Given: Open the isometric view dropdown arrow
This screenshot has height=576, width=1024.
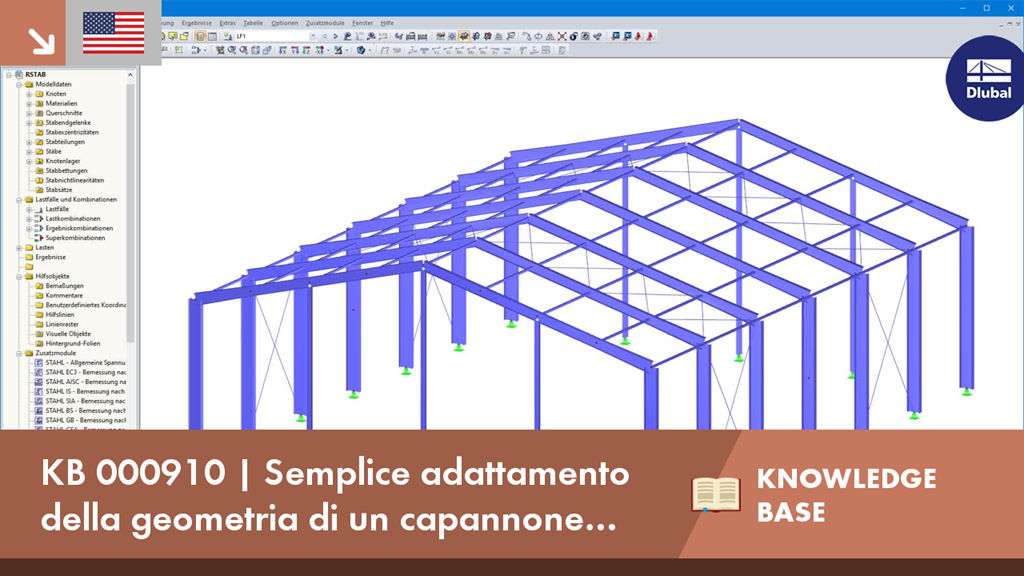Looking at the screenshot, I should pos(328,50).
